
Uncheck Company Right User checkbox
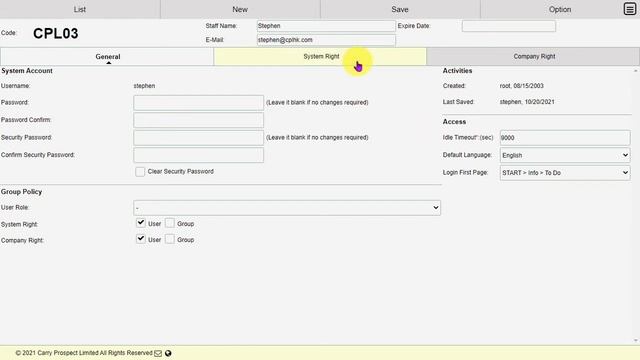click(x=141, y=239)
